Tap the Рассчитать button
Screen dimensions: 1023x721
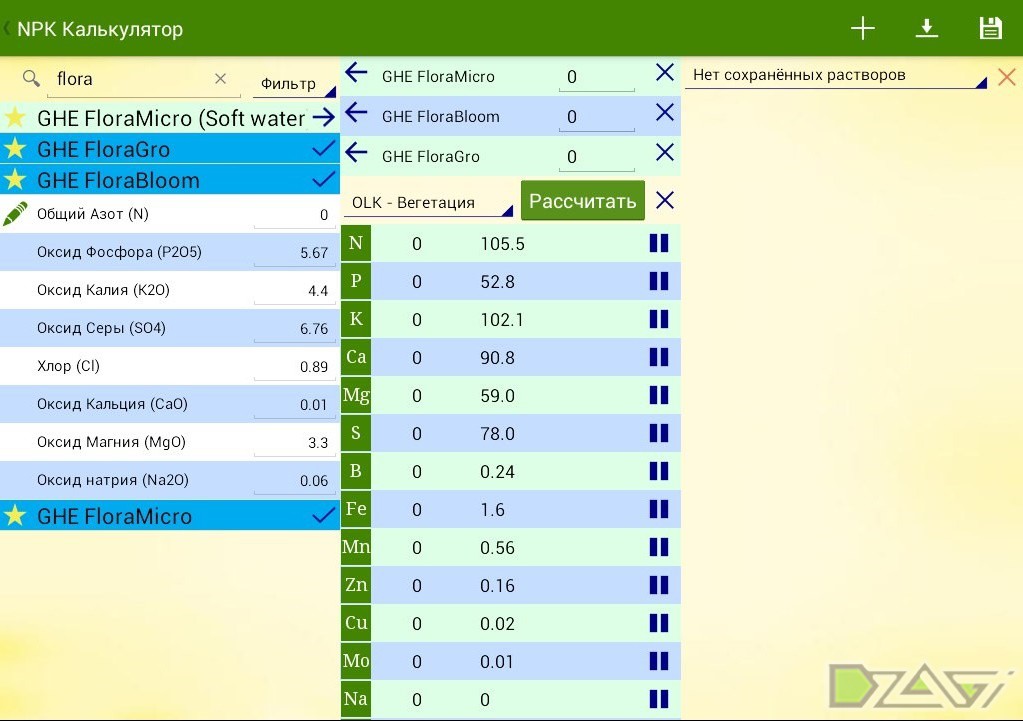[583, 200]
